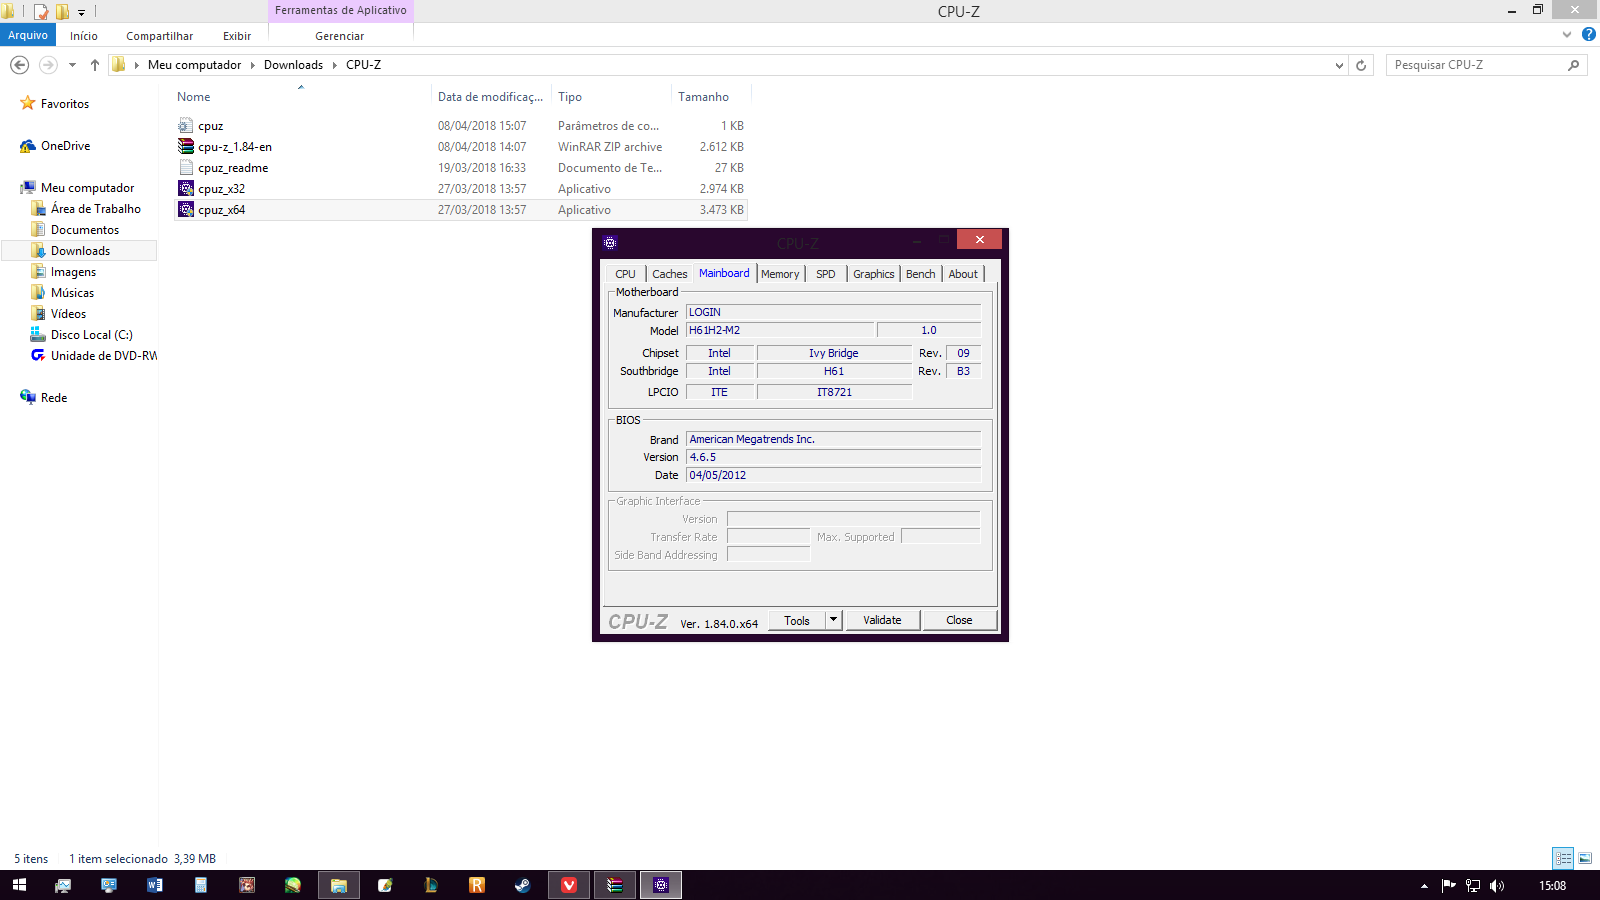This screenshot has width=1600, height=900.
Task: Open the network tray icon
Action: [1473, 886]
